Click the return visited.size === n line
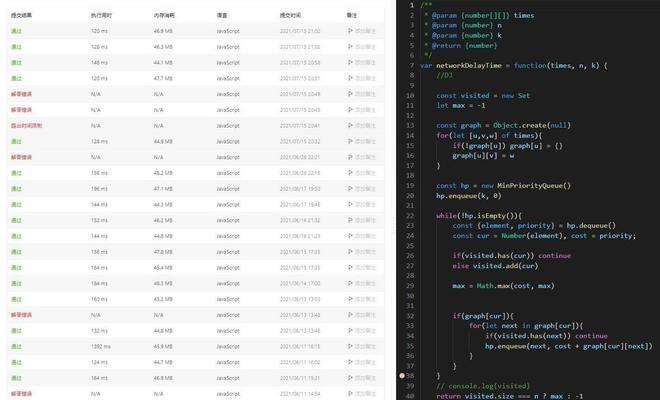660x400 pixels. pyautogui.click(x=510, y=396)
